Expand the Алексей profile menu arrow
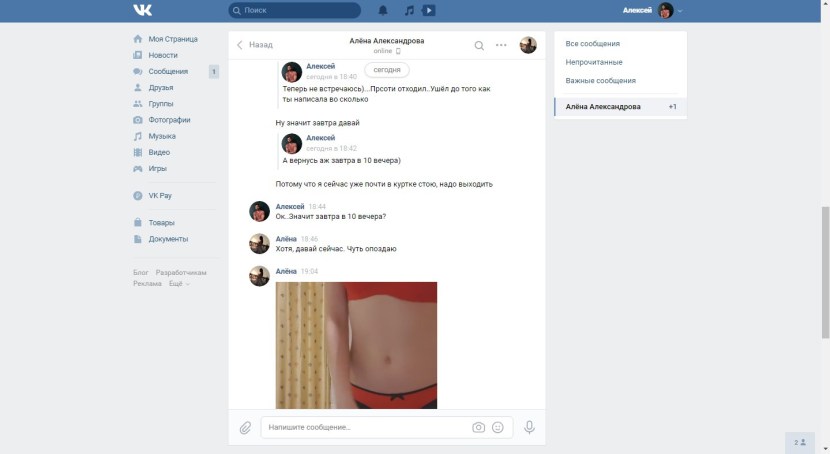Viewport: 830px width, 454px height. pyautogui.click(x=680, y=12)
